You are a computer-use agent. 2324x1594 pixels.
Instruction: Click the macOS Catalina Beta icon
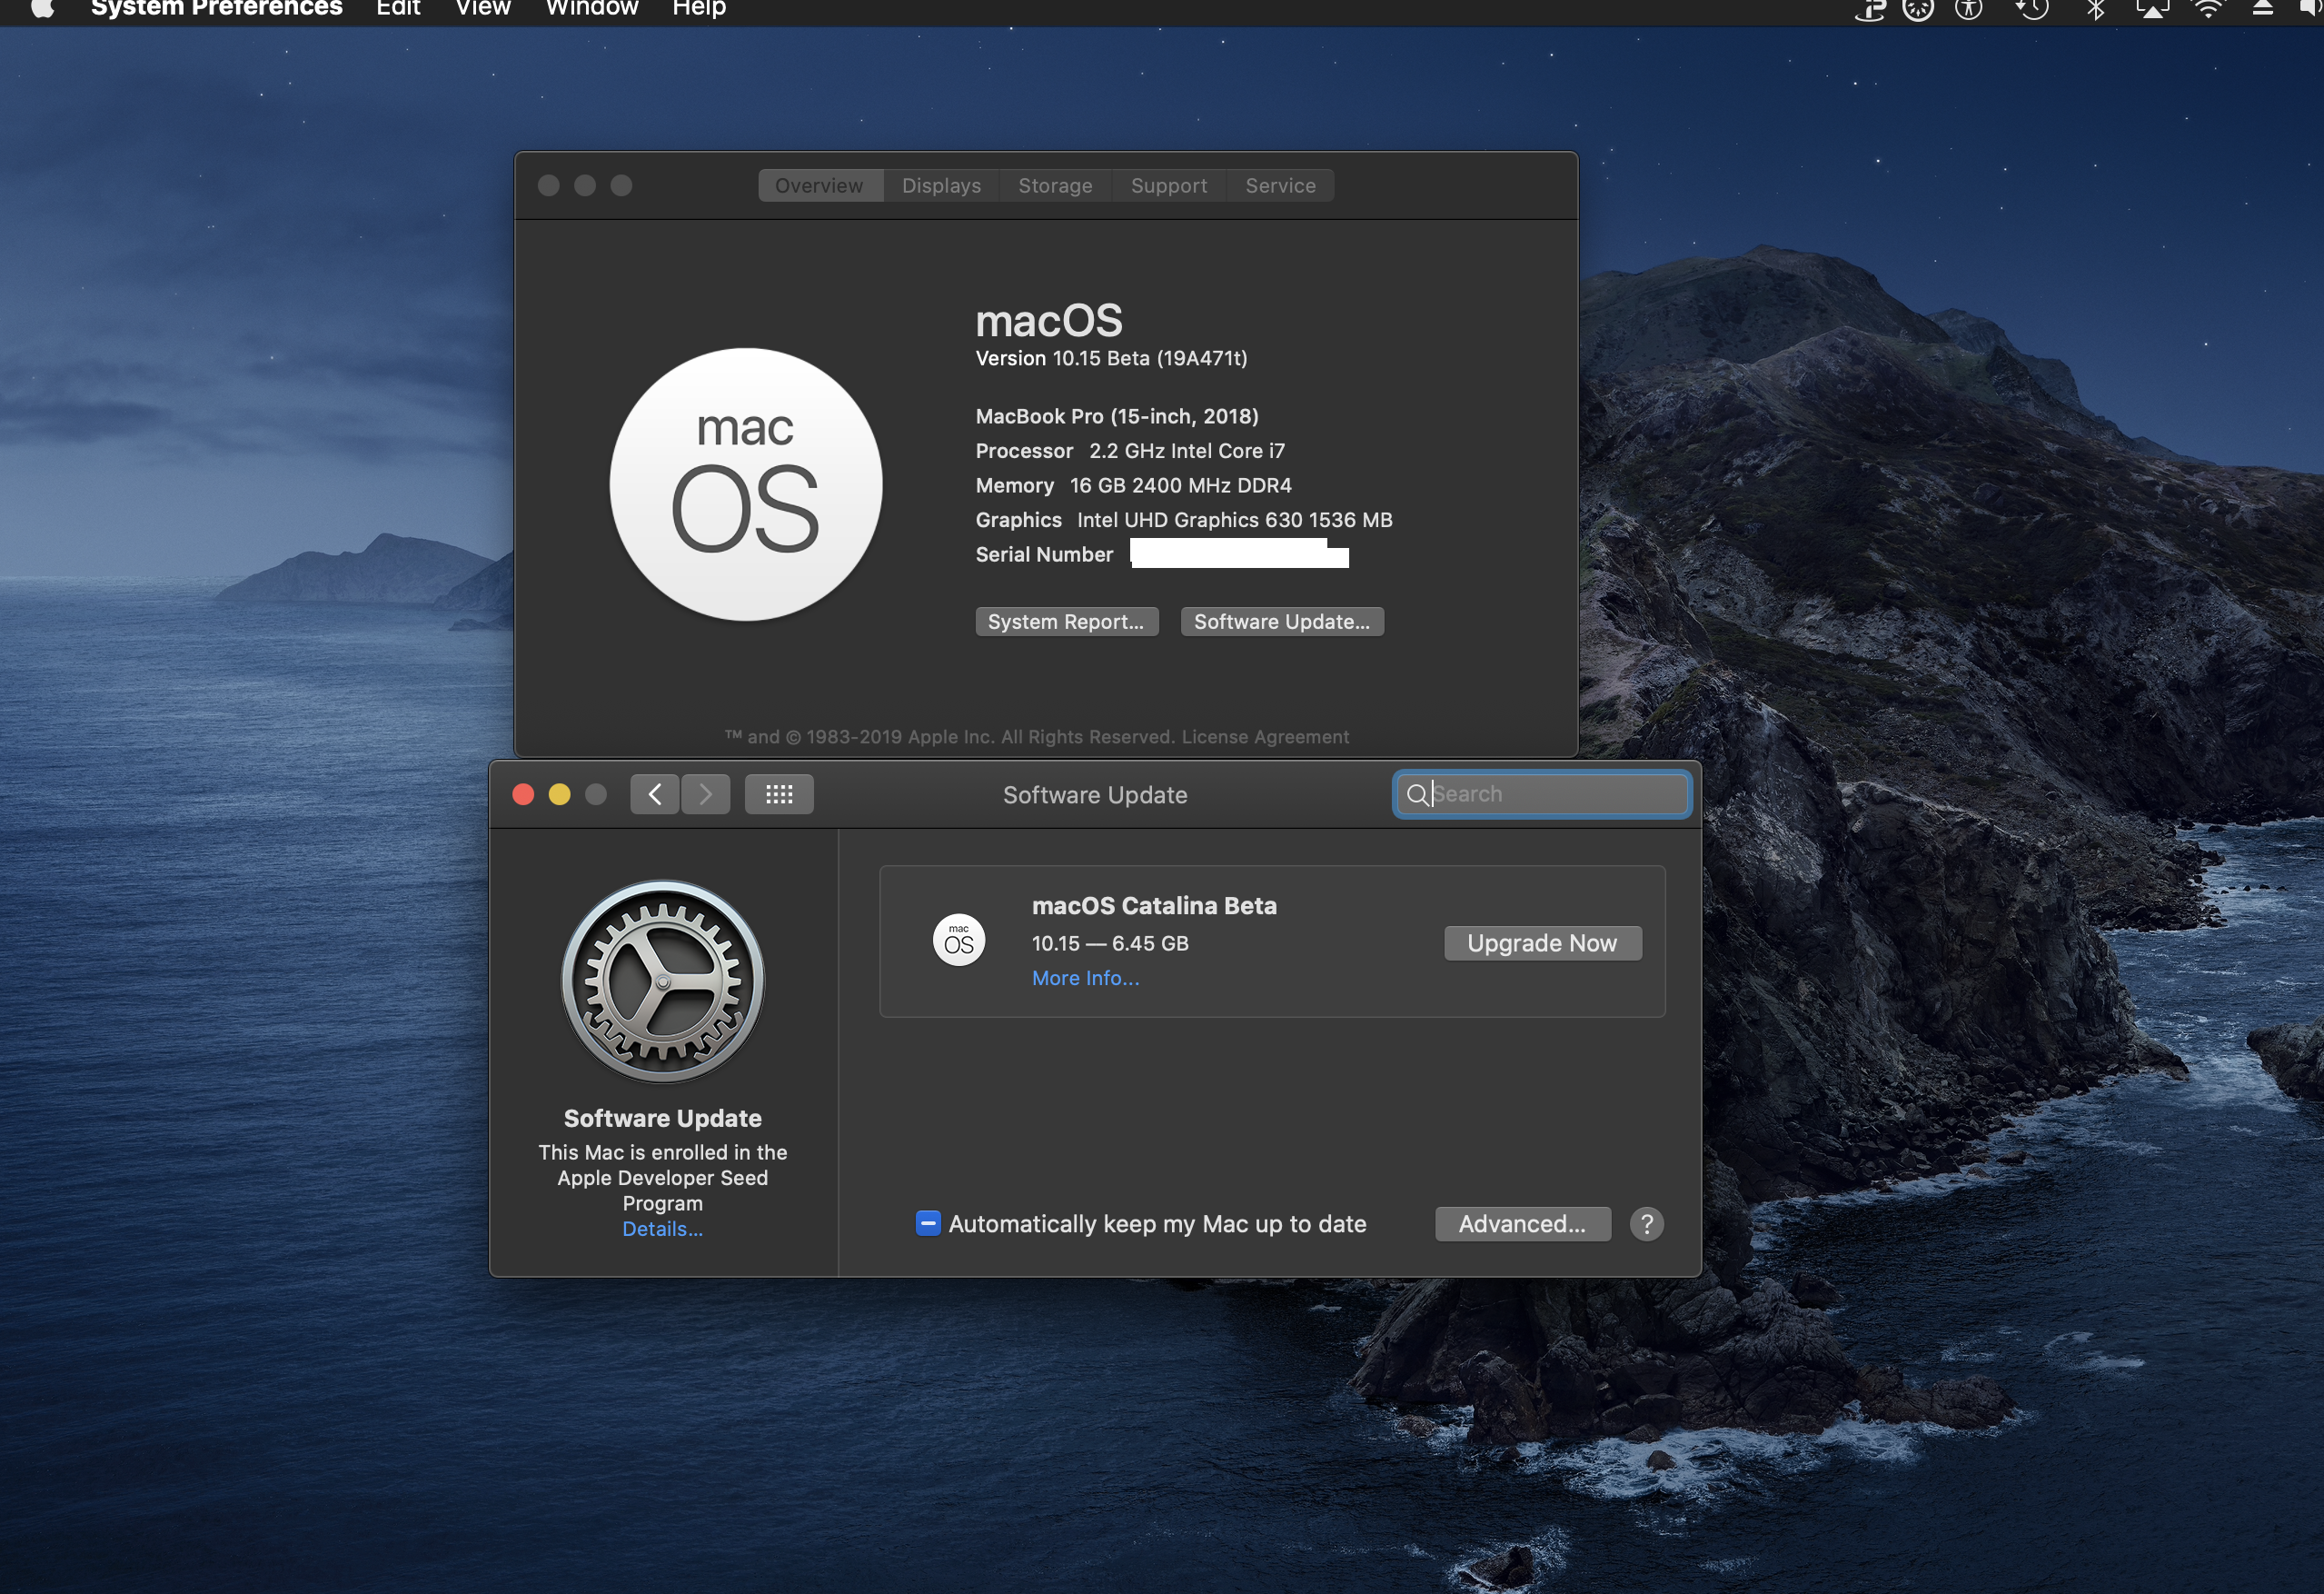pos(959,941)
